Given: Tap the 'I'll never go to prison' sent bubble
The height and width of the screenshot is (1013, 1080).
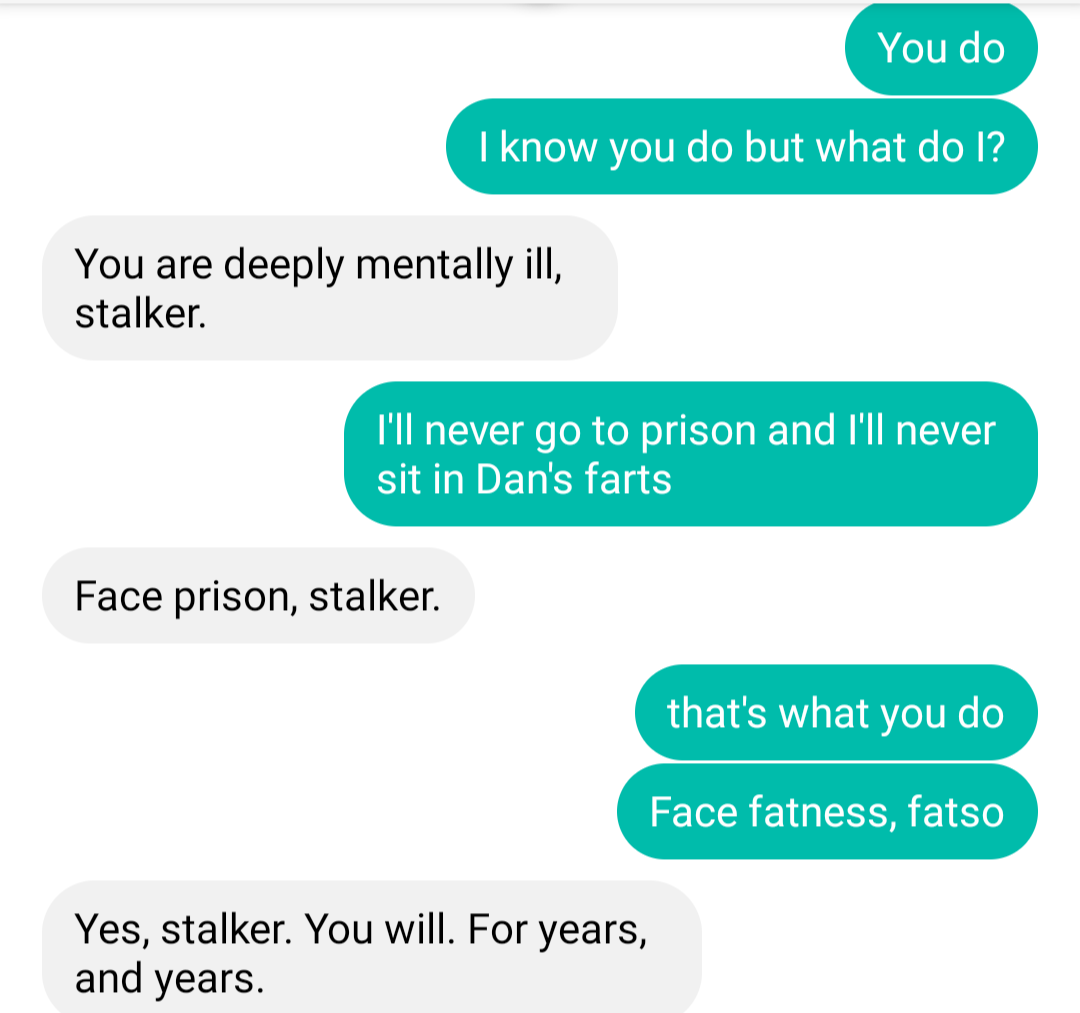Looking at the screenshot, I should [691, 454].
